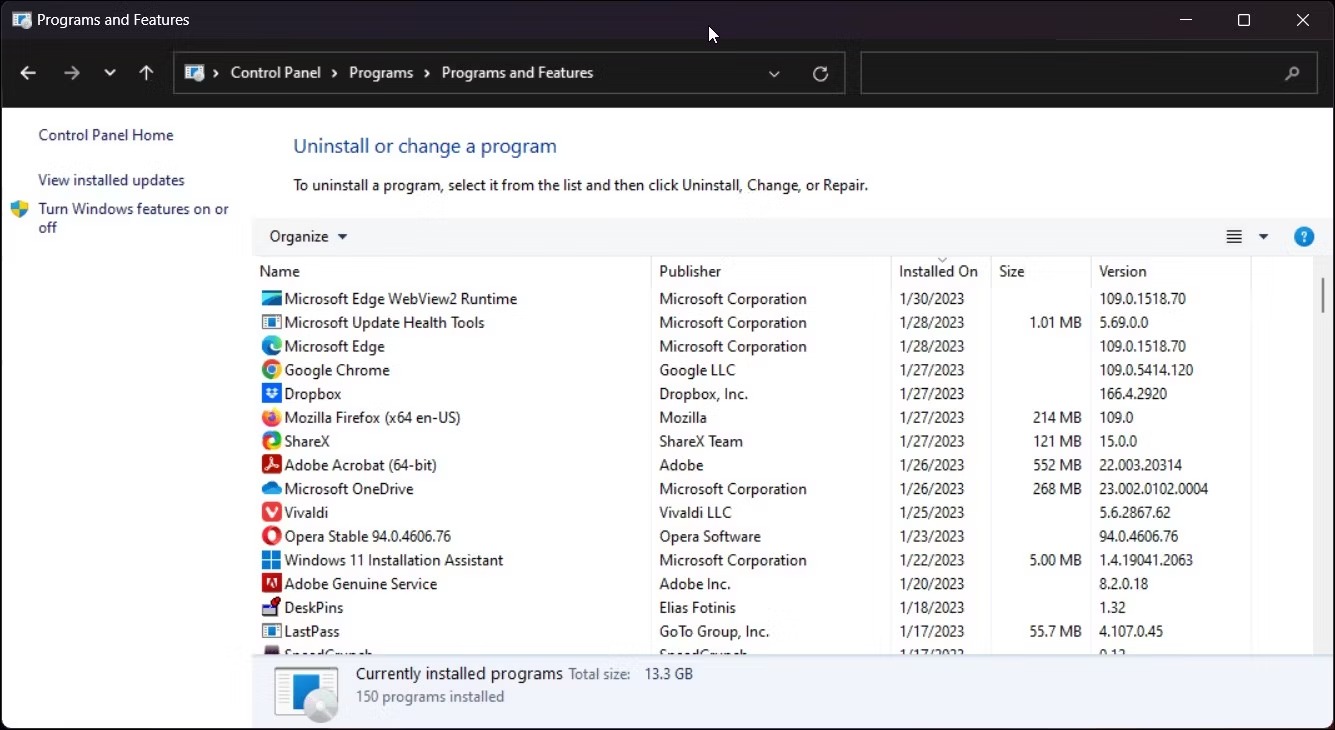Screen dimensions: 1335x730
Task: Click the Mozilla Firefox icon
Action: pyautogui.click(x=271, y=417)
